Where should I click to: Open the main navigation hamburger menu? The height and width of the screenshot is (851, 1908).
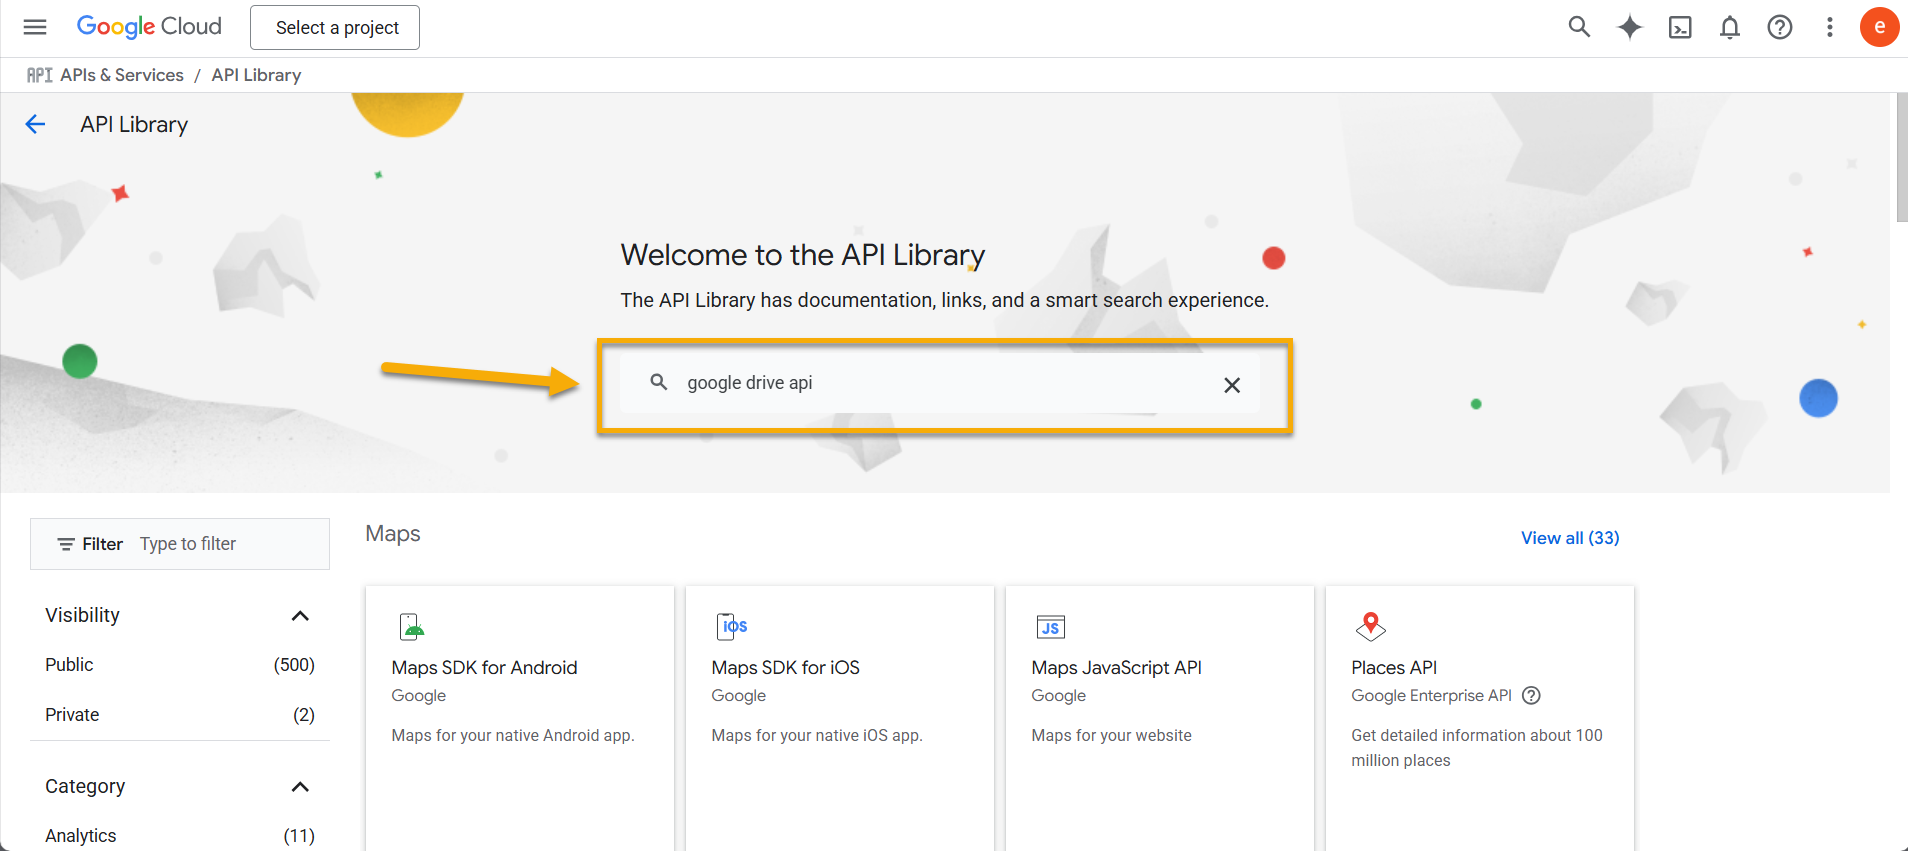(35, 27)
